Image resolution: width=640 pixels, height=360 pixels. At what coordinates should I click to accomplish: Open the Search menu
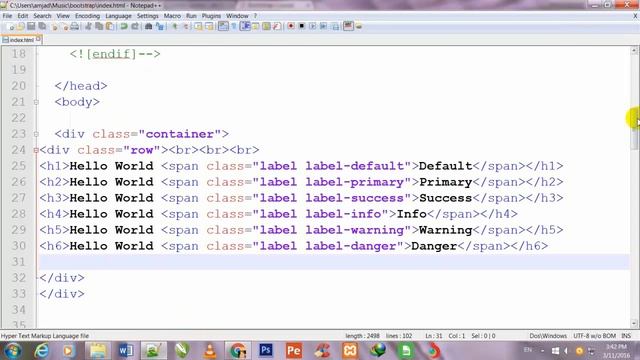[42, 16]
